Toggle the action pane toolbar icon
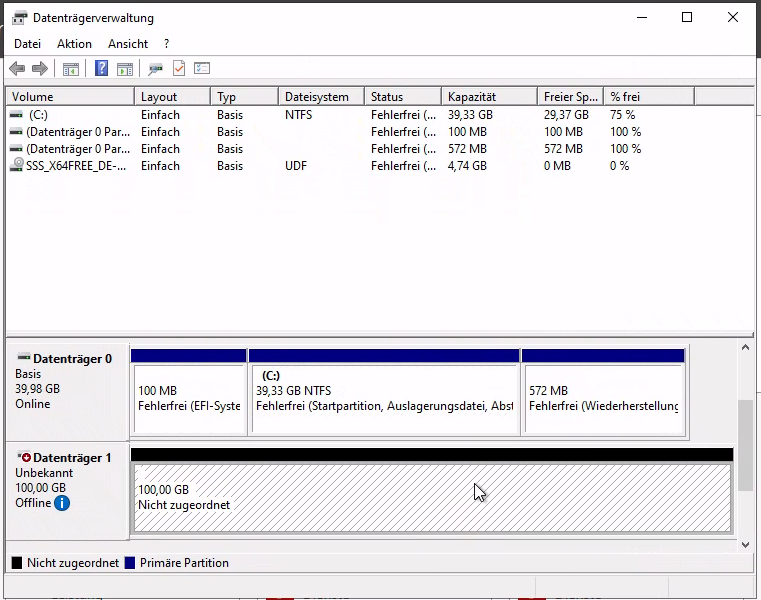 [x=125, y=69]
